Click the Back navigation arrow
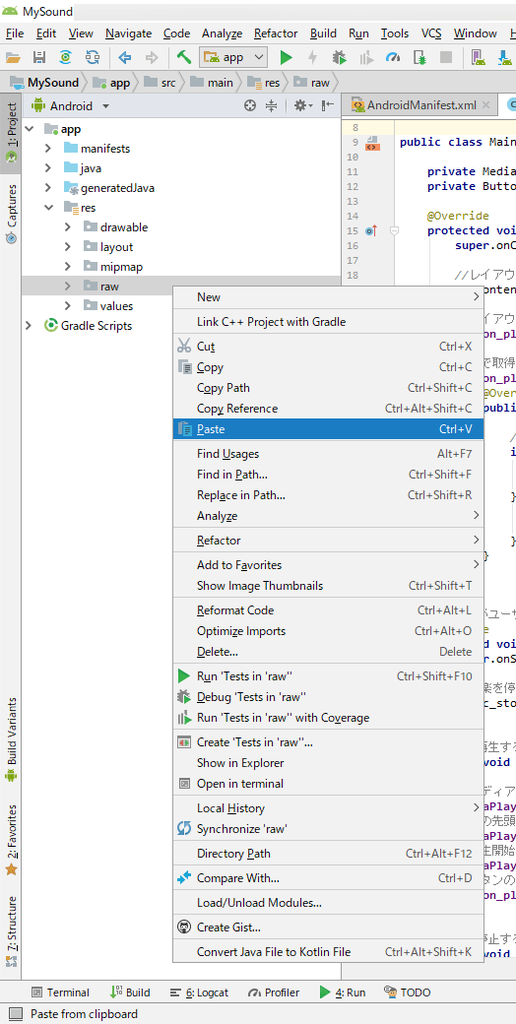Viewport: 516px width, 1024px height. [125, 57]
